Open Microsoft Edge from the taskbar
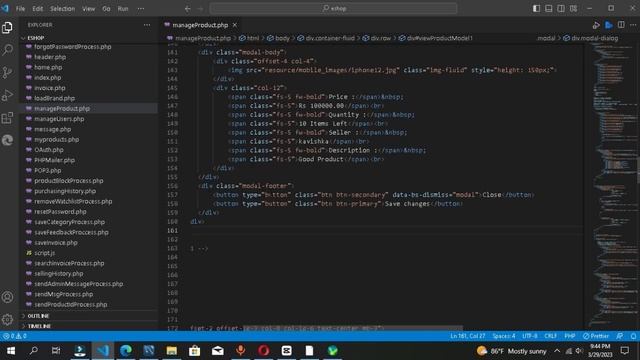 (x=126, y=351)
